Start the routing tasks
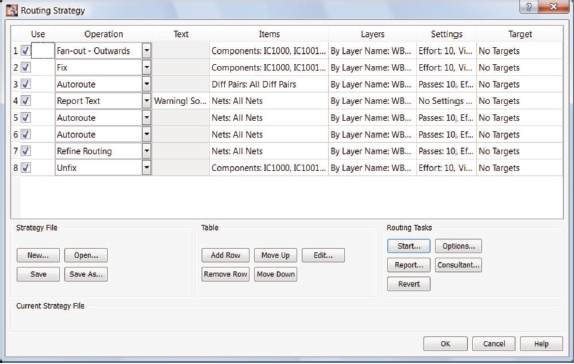574x364 pixels. pos(409,246)
